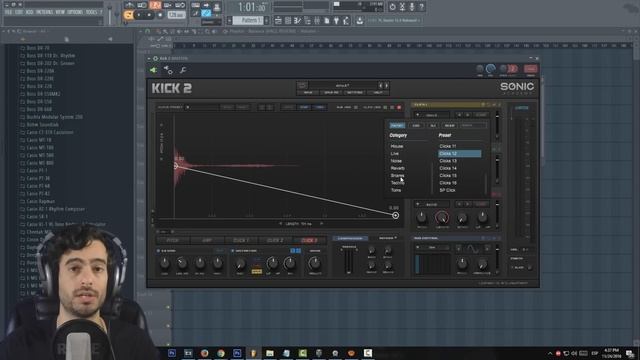Switch to the CLICK 1 tab

241,240
